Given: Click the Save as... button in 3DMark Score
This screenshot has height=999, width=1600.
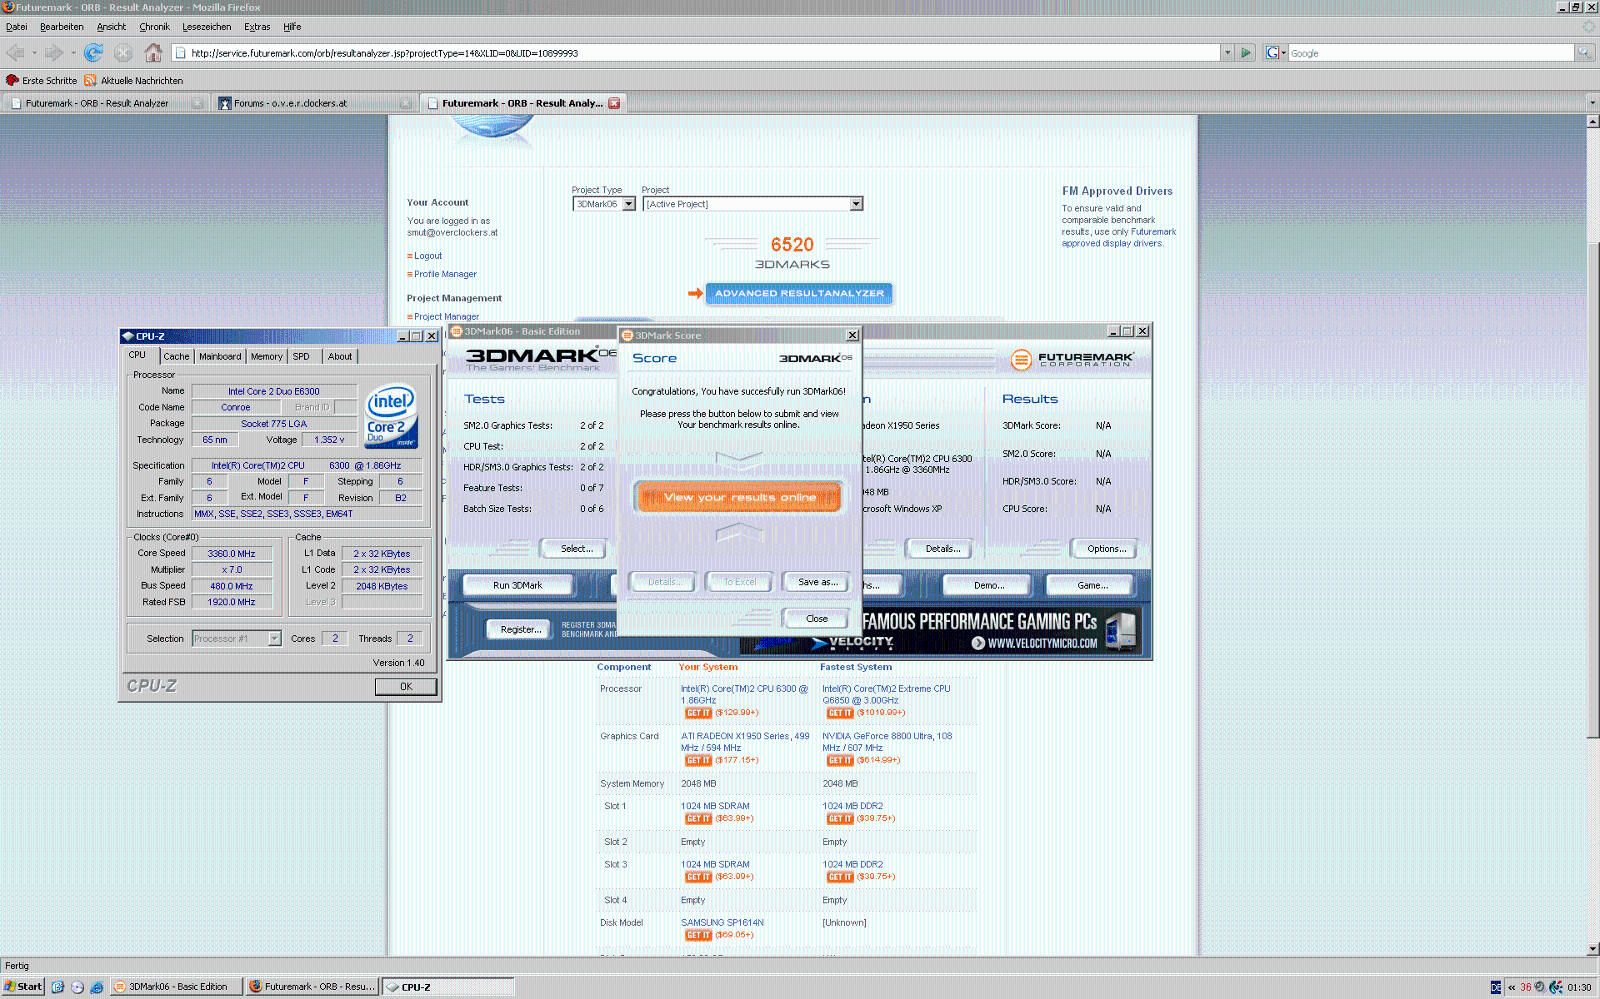Looking at the screenshot, I should (x=817, y=582).
